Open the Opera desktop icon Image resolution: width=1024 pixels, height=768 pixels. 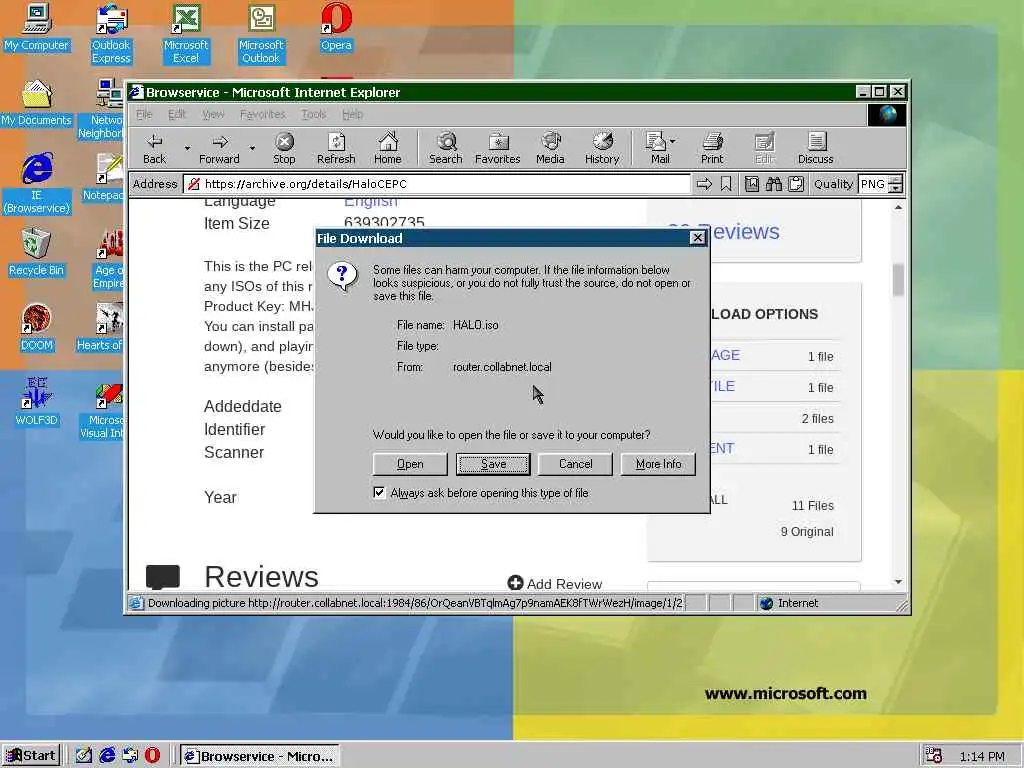click(336, 27)
